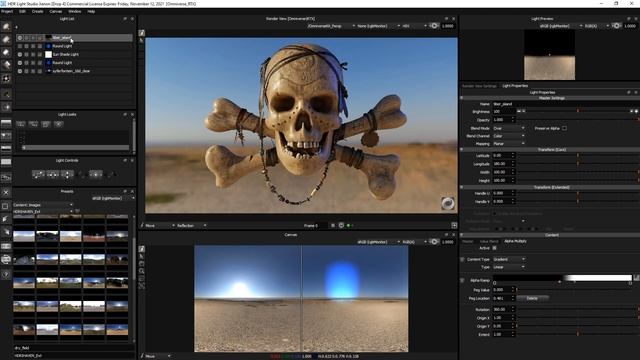Click second button in Light Looks toolbar

[x=33, y=124]
